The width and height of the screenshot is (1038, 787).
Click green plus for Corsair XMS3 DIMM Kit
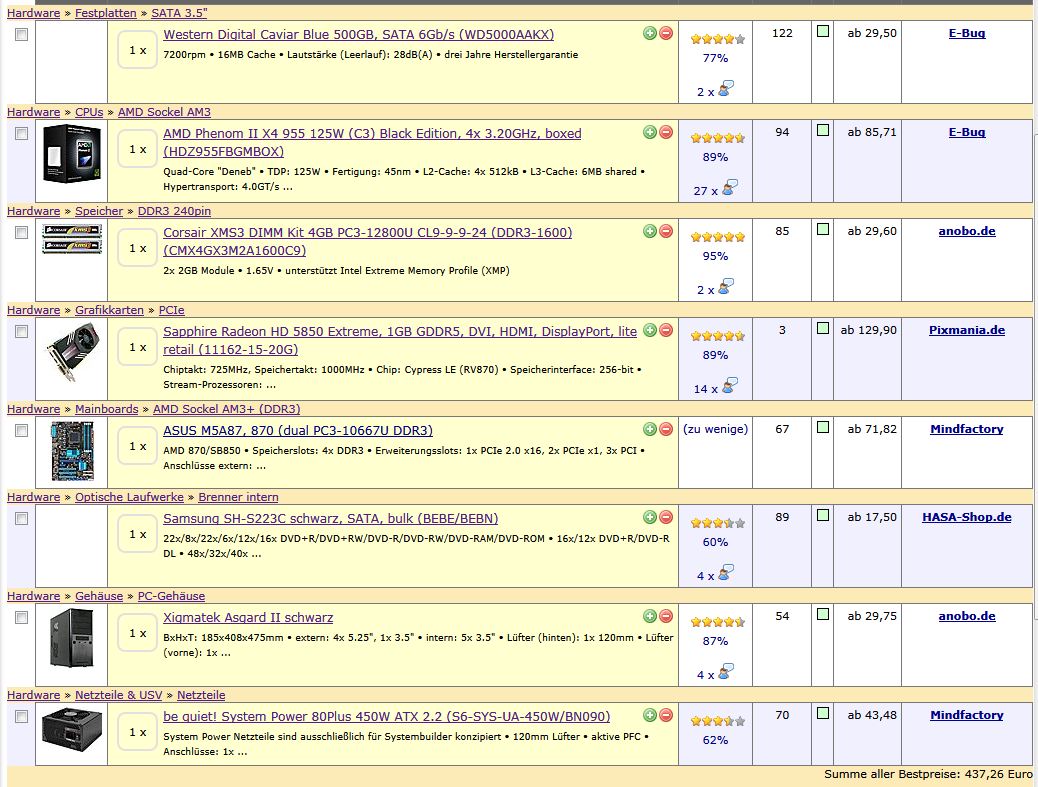click(x=650, y=231)
